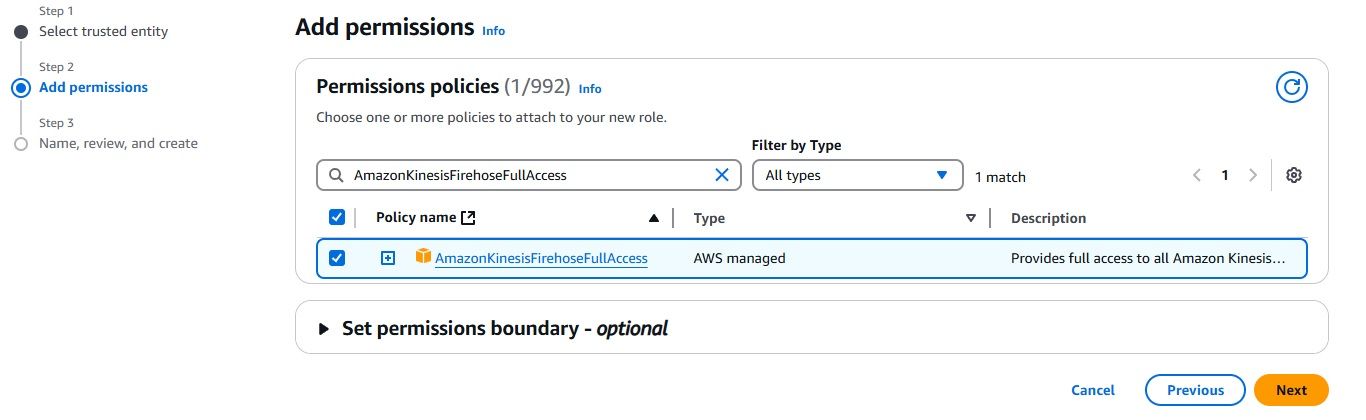Viewport: 1366px width, 420px height.
Task: Click into the policy search input field
Action: (530, 175)
